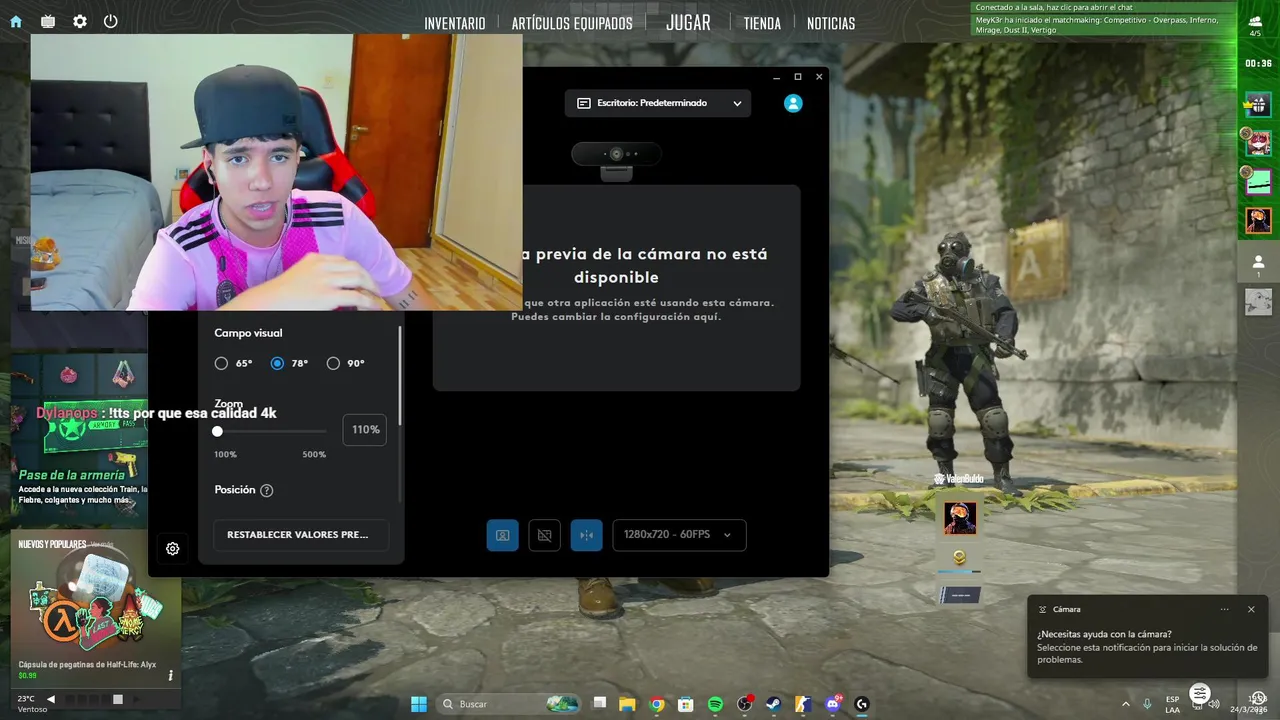Click the taskbar Buscar search box
The height and width of the screenshot is (720, 1280).
pyautogui.click(x=510, y=704)
